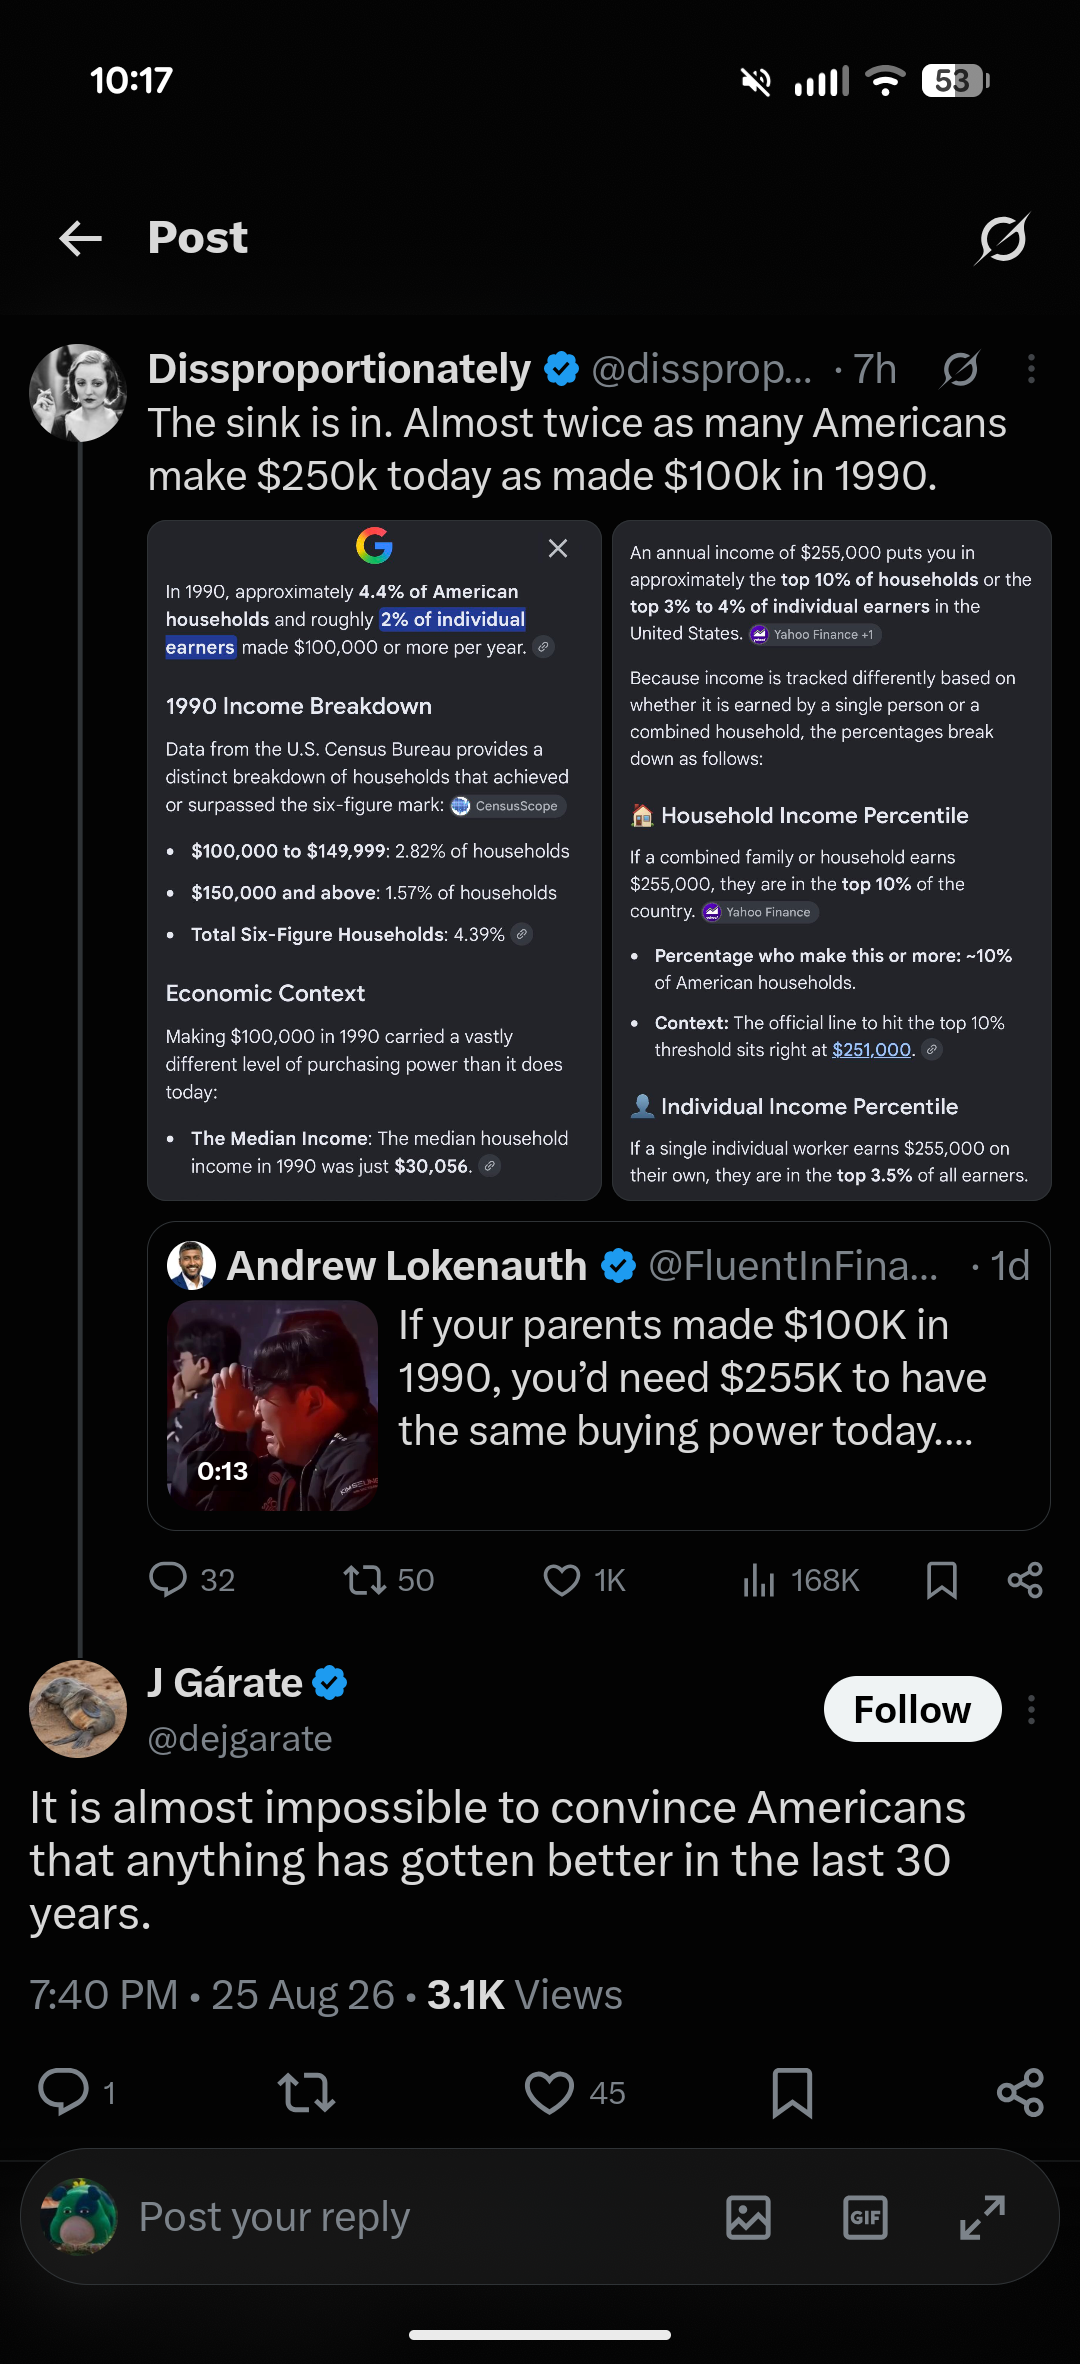The width and height of the screenshot is (1080, 2364).
Task: Bookmark Dissproportionately's post
Action: tap(941, 1580)
